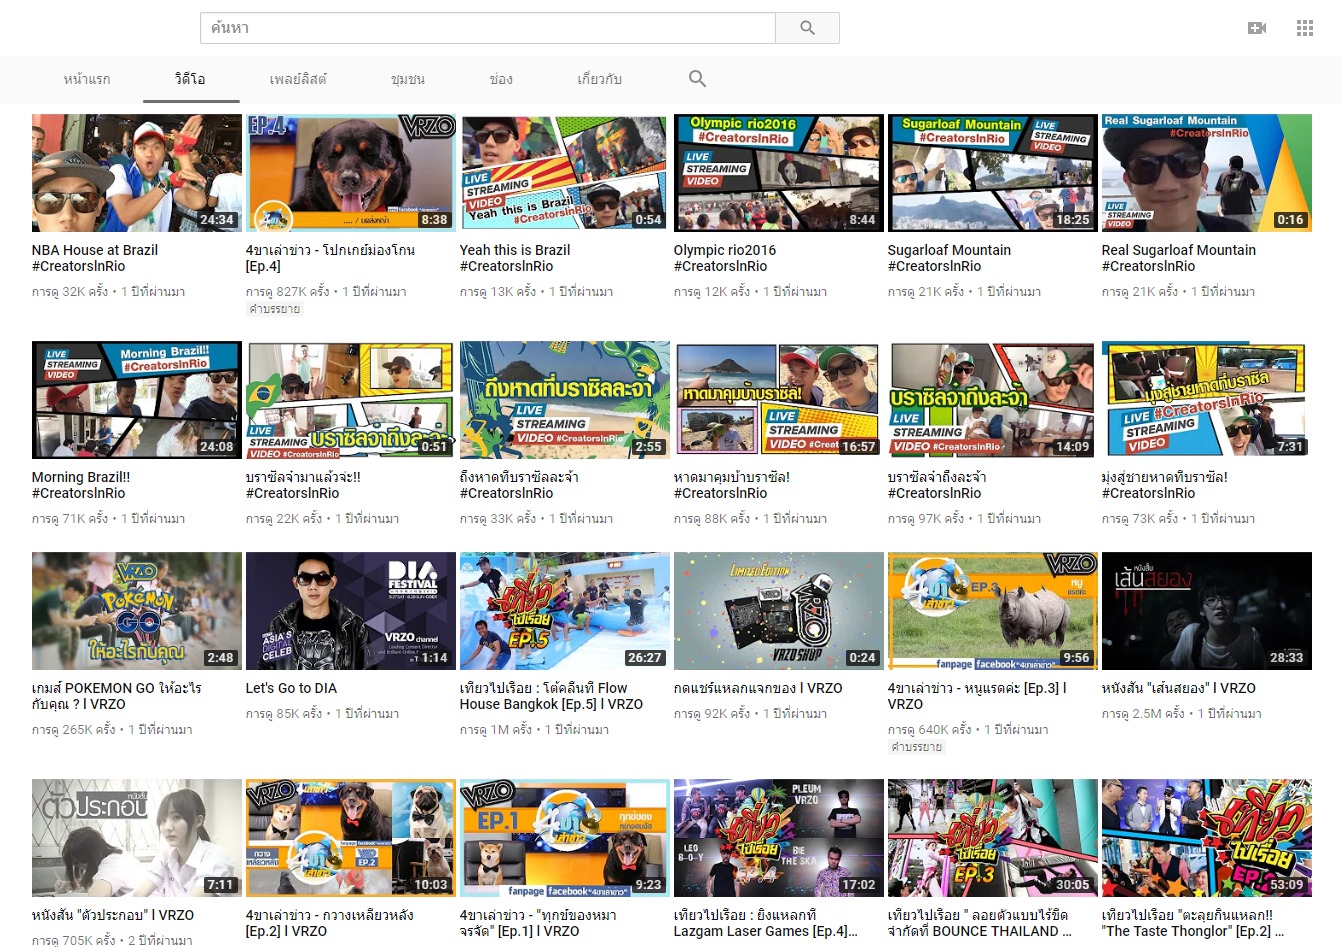Focus the ค้นหา search field
The image size is (1342, 947).
[x=488, y=28]
